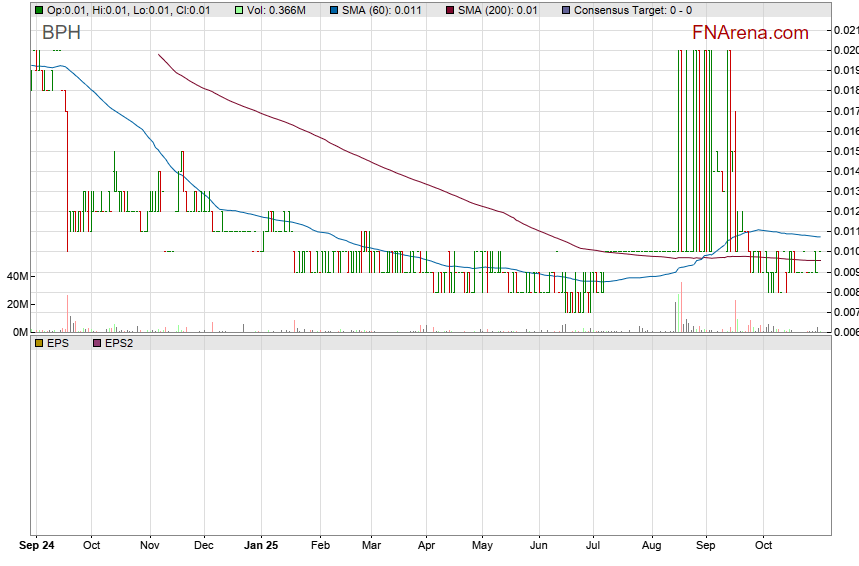Open the FNArena.com watermark link
The width and height of the screenshot is (859, 566).
pyautogui.click(x=750, y=33)
